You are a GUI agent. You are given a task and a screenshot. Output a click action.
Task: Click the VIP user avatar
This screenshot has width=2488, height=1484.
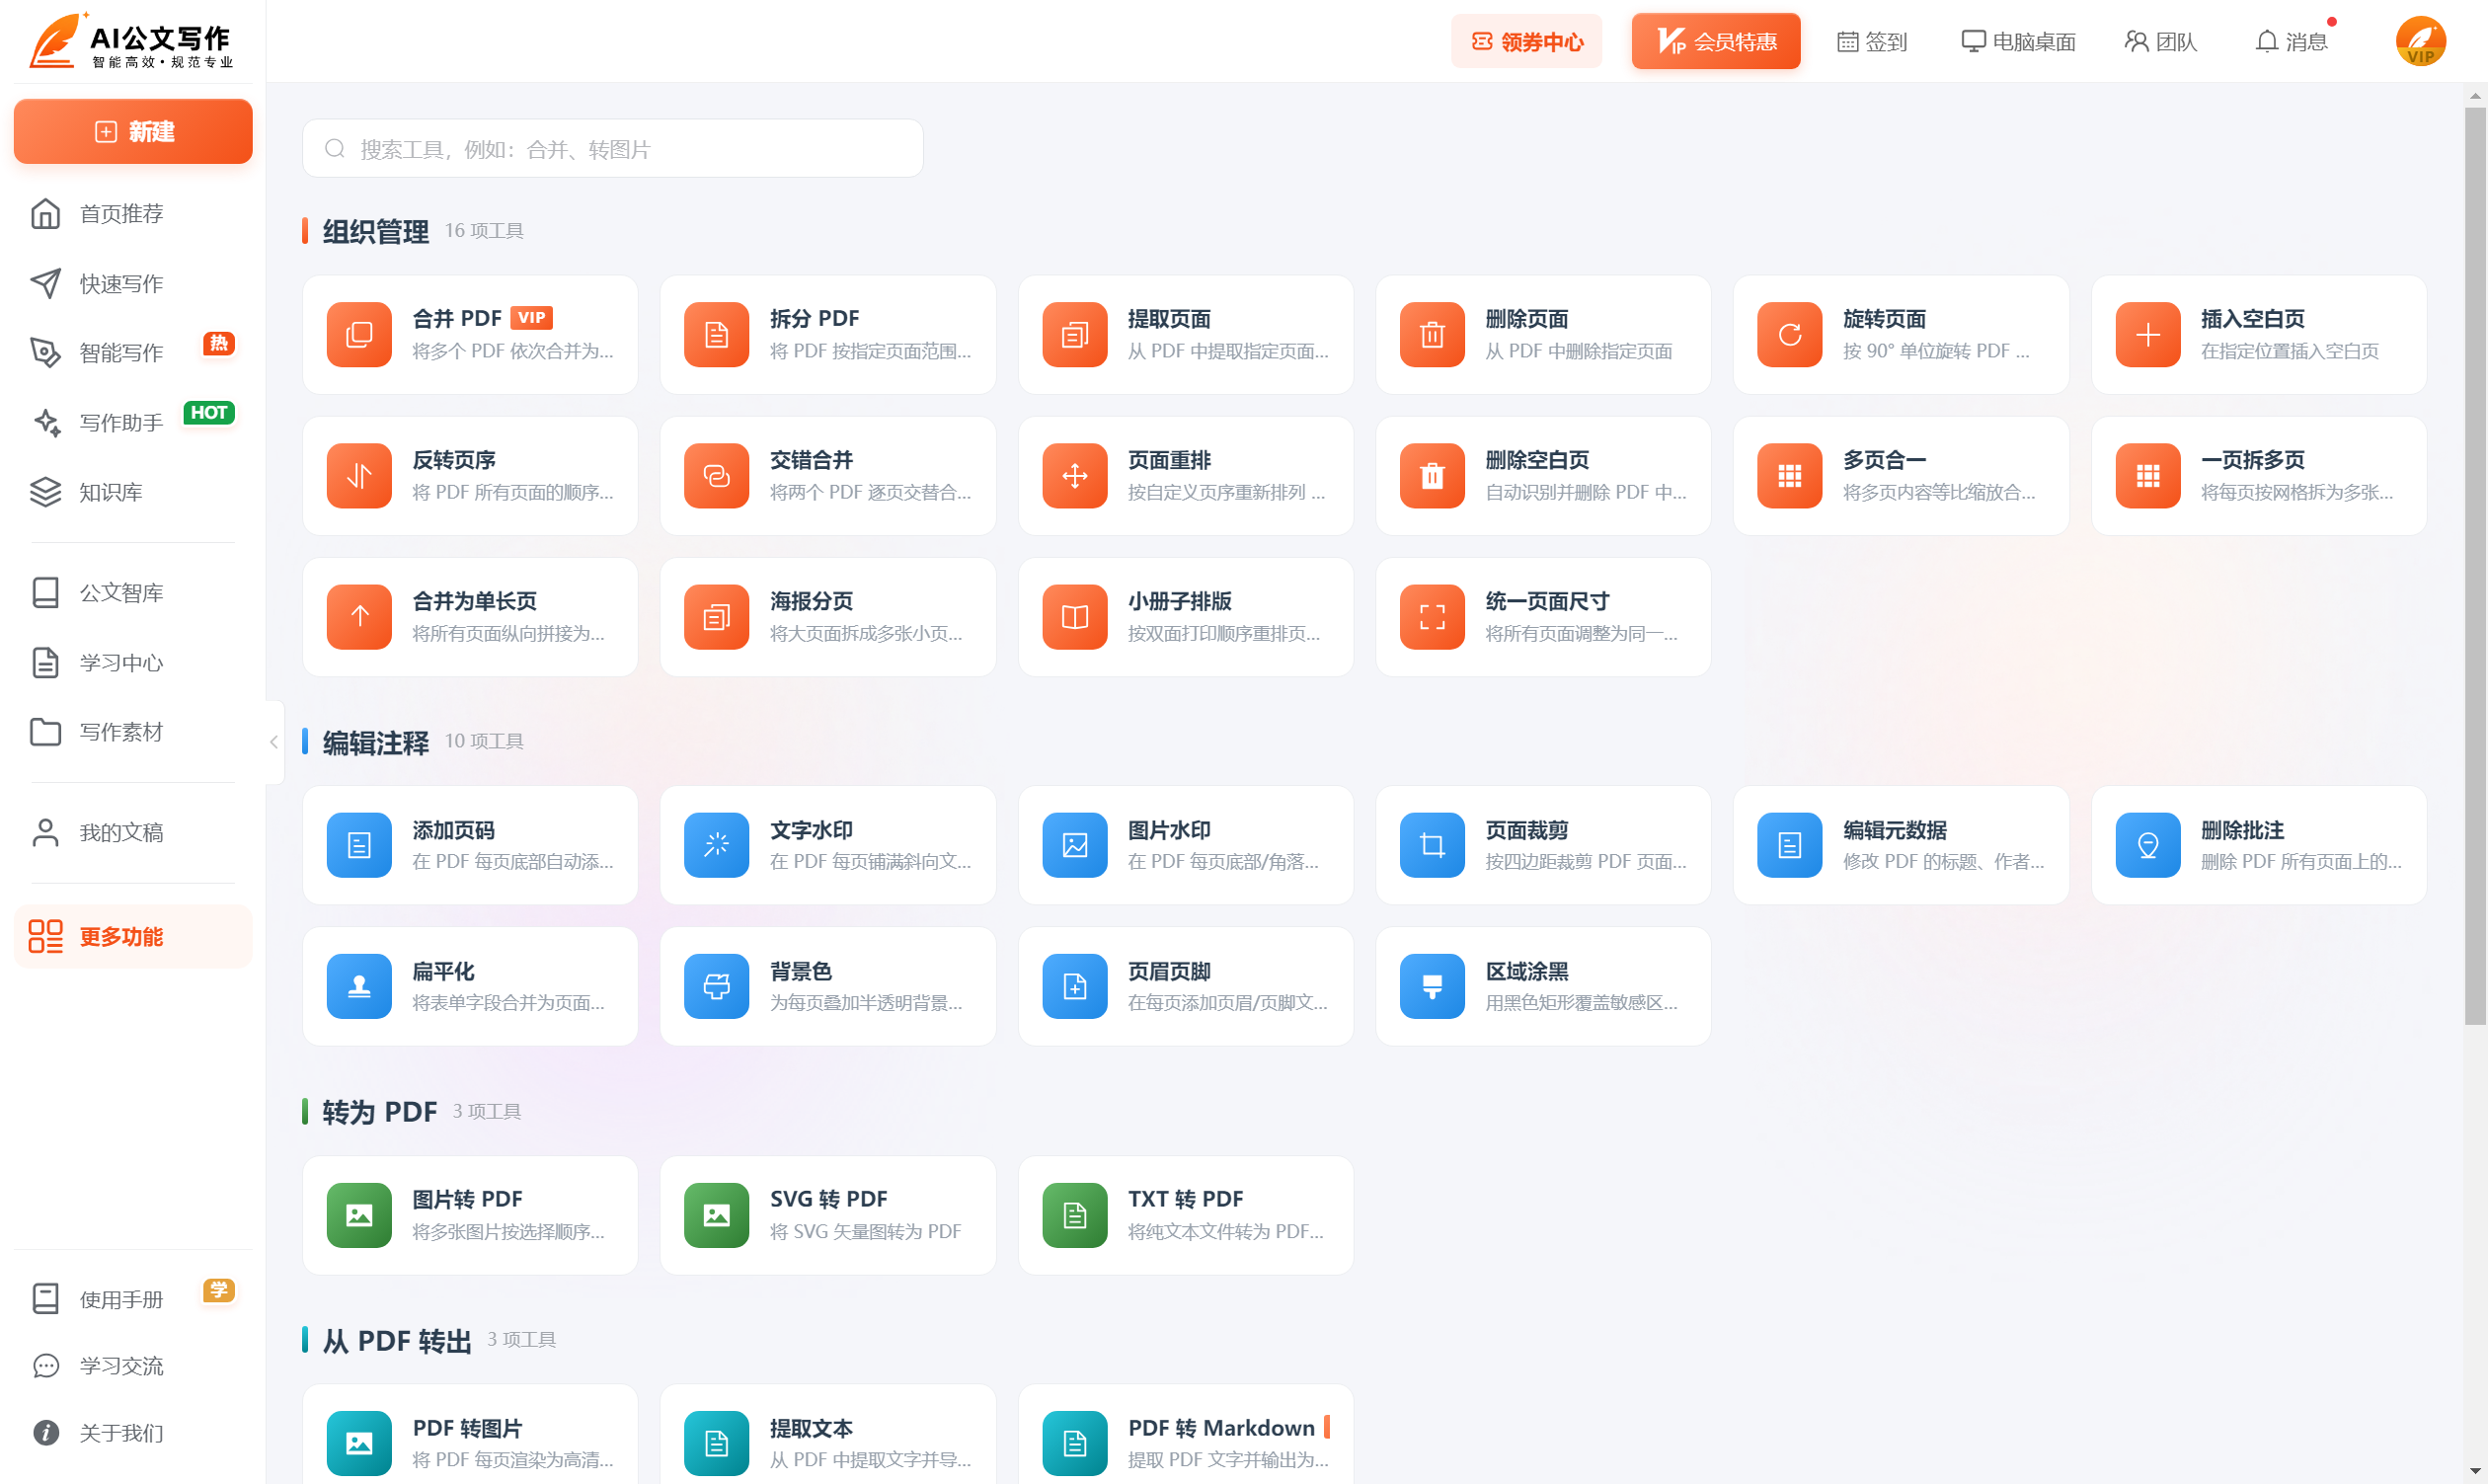[2420, 41]
